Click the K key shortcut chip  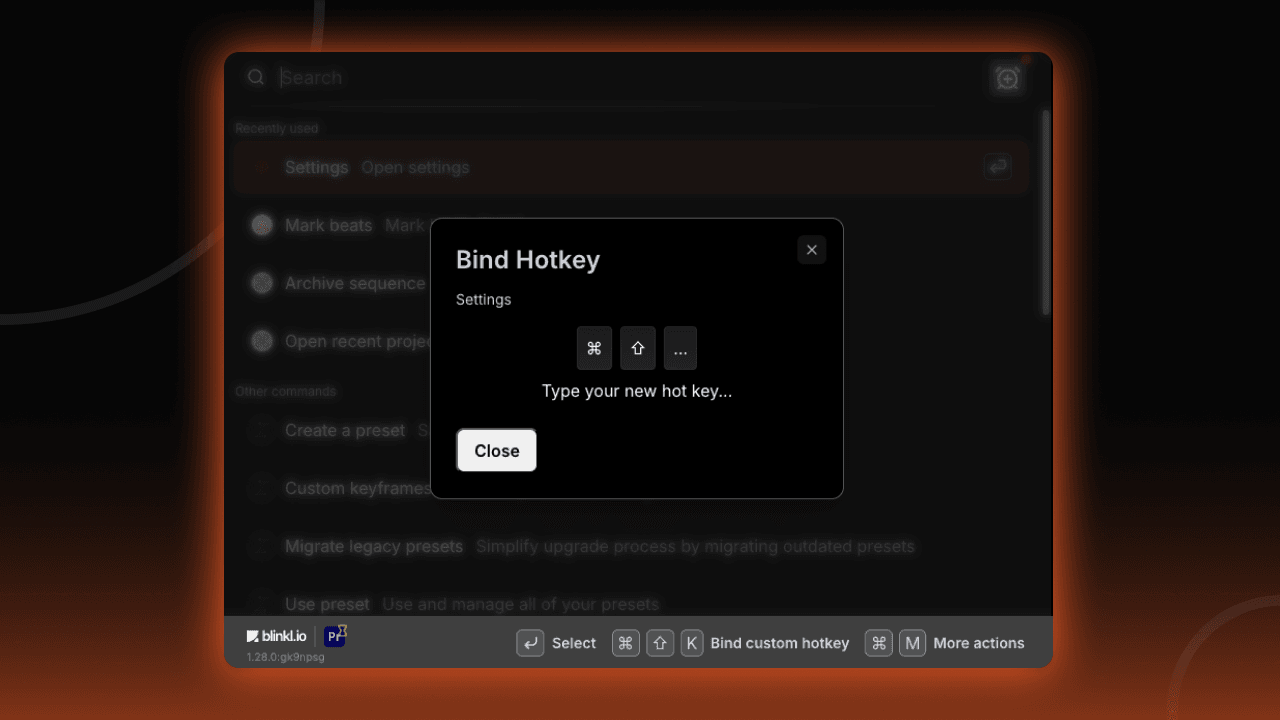pos(692,643)
